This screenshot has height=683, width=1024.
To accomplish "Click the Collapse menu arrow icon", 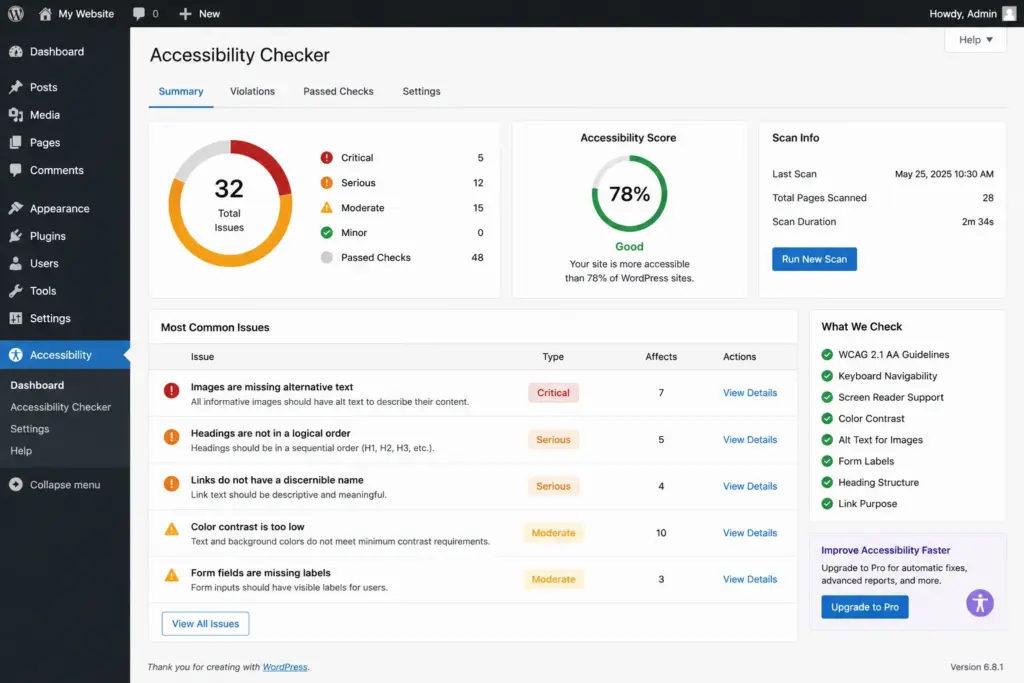I will point(16,484).
